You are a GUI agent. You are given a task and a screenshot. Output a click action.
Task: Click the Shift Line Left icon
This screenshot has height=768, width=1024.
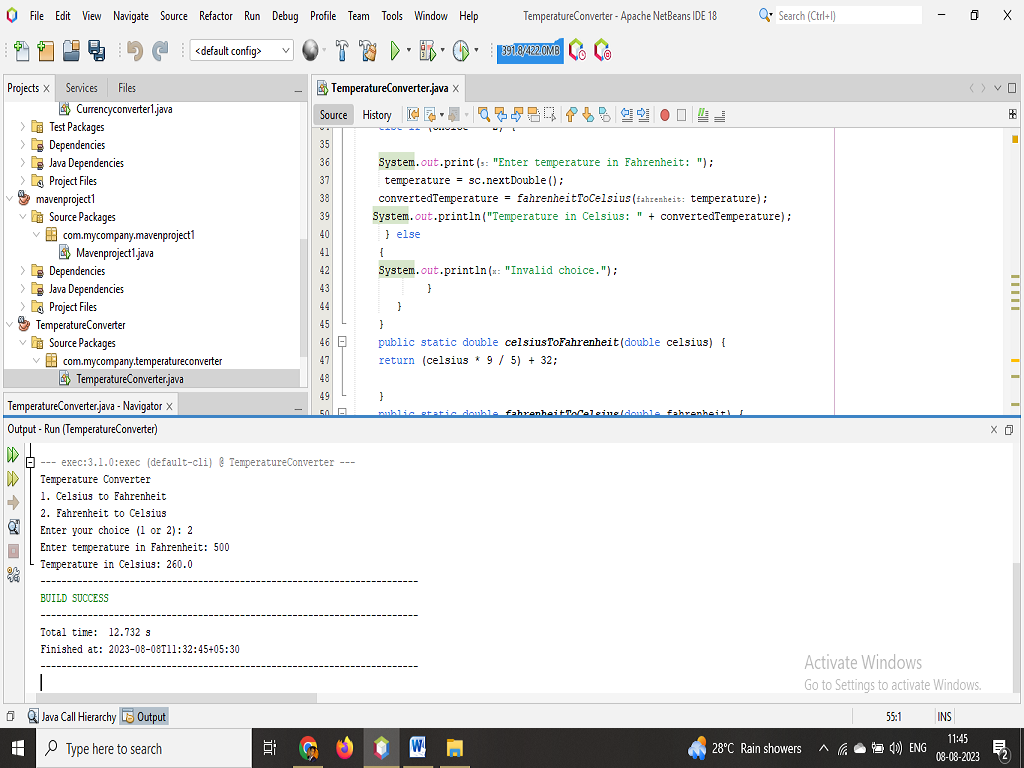click(627, 115)
